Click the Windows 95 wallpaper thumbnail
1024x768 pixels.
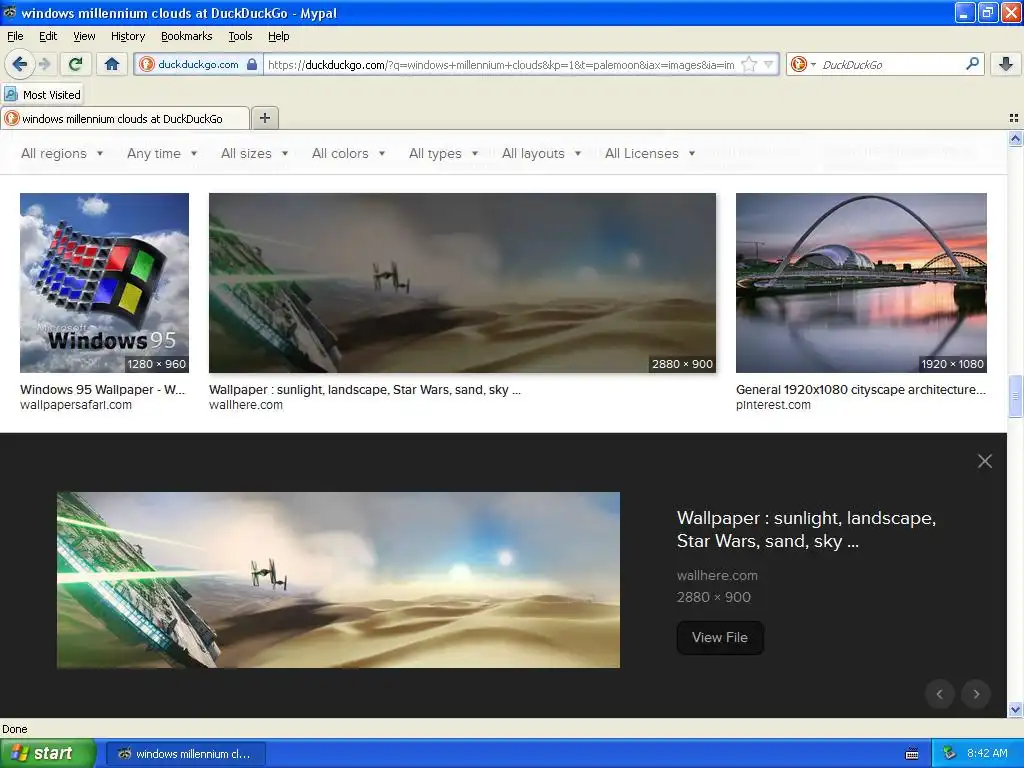tap(104, 283)
